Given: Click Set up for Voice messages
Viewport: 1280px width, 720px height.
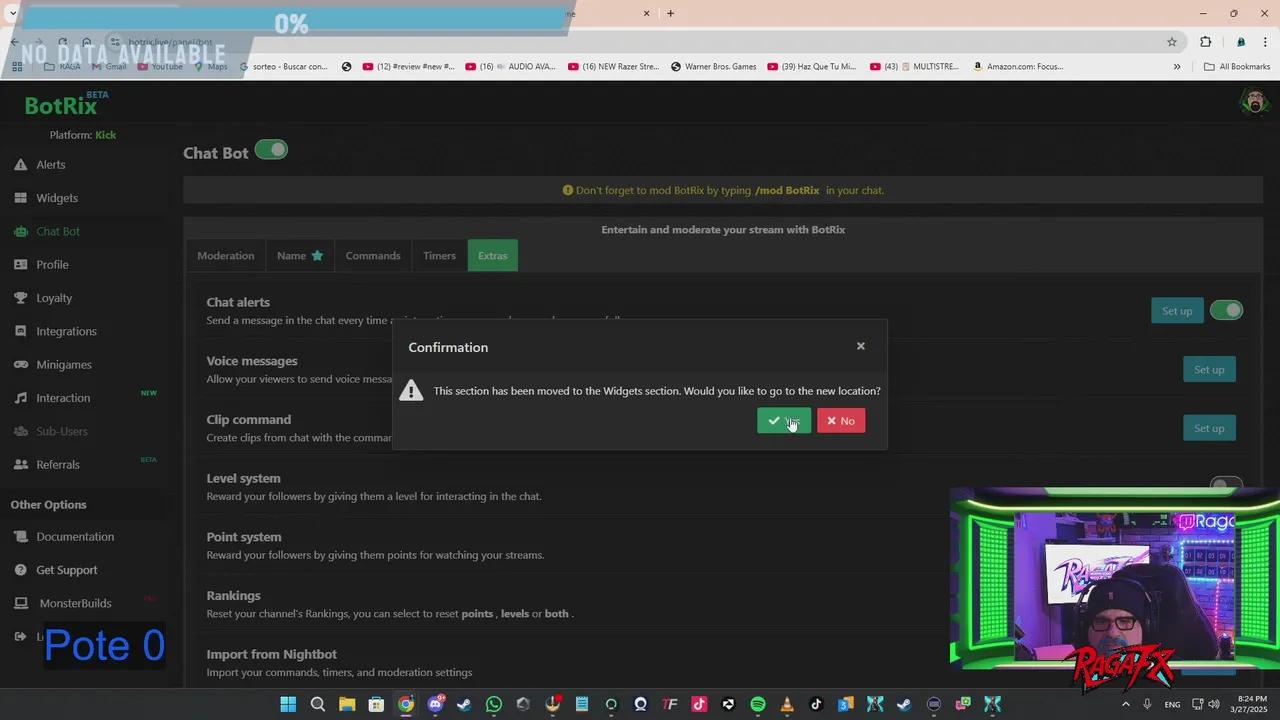Looking at the screenshot, I should tap(1209, 370).
